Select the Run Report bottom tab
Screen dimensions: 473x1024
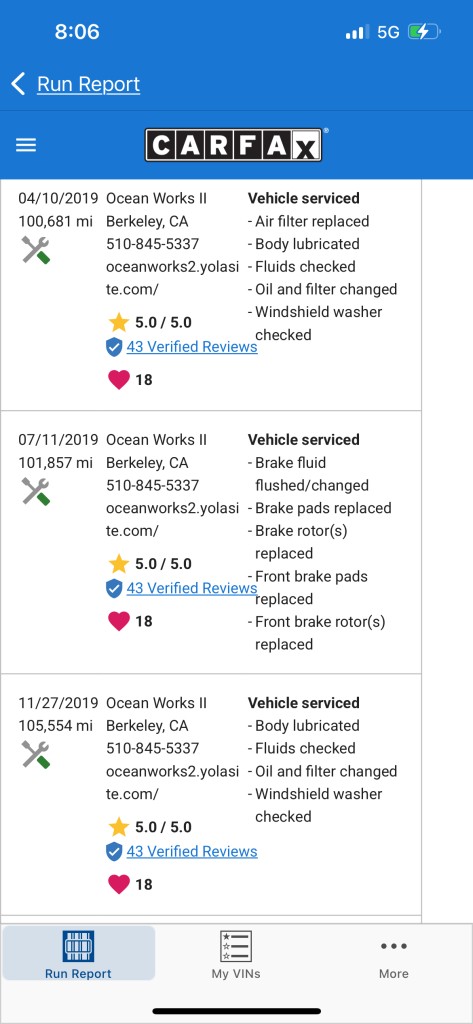click(x=78, y=954)
